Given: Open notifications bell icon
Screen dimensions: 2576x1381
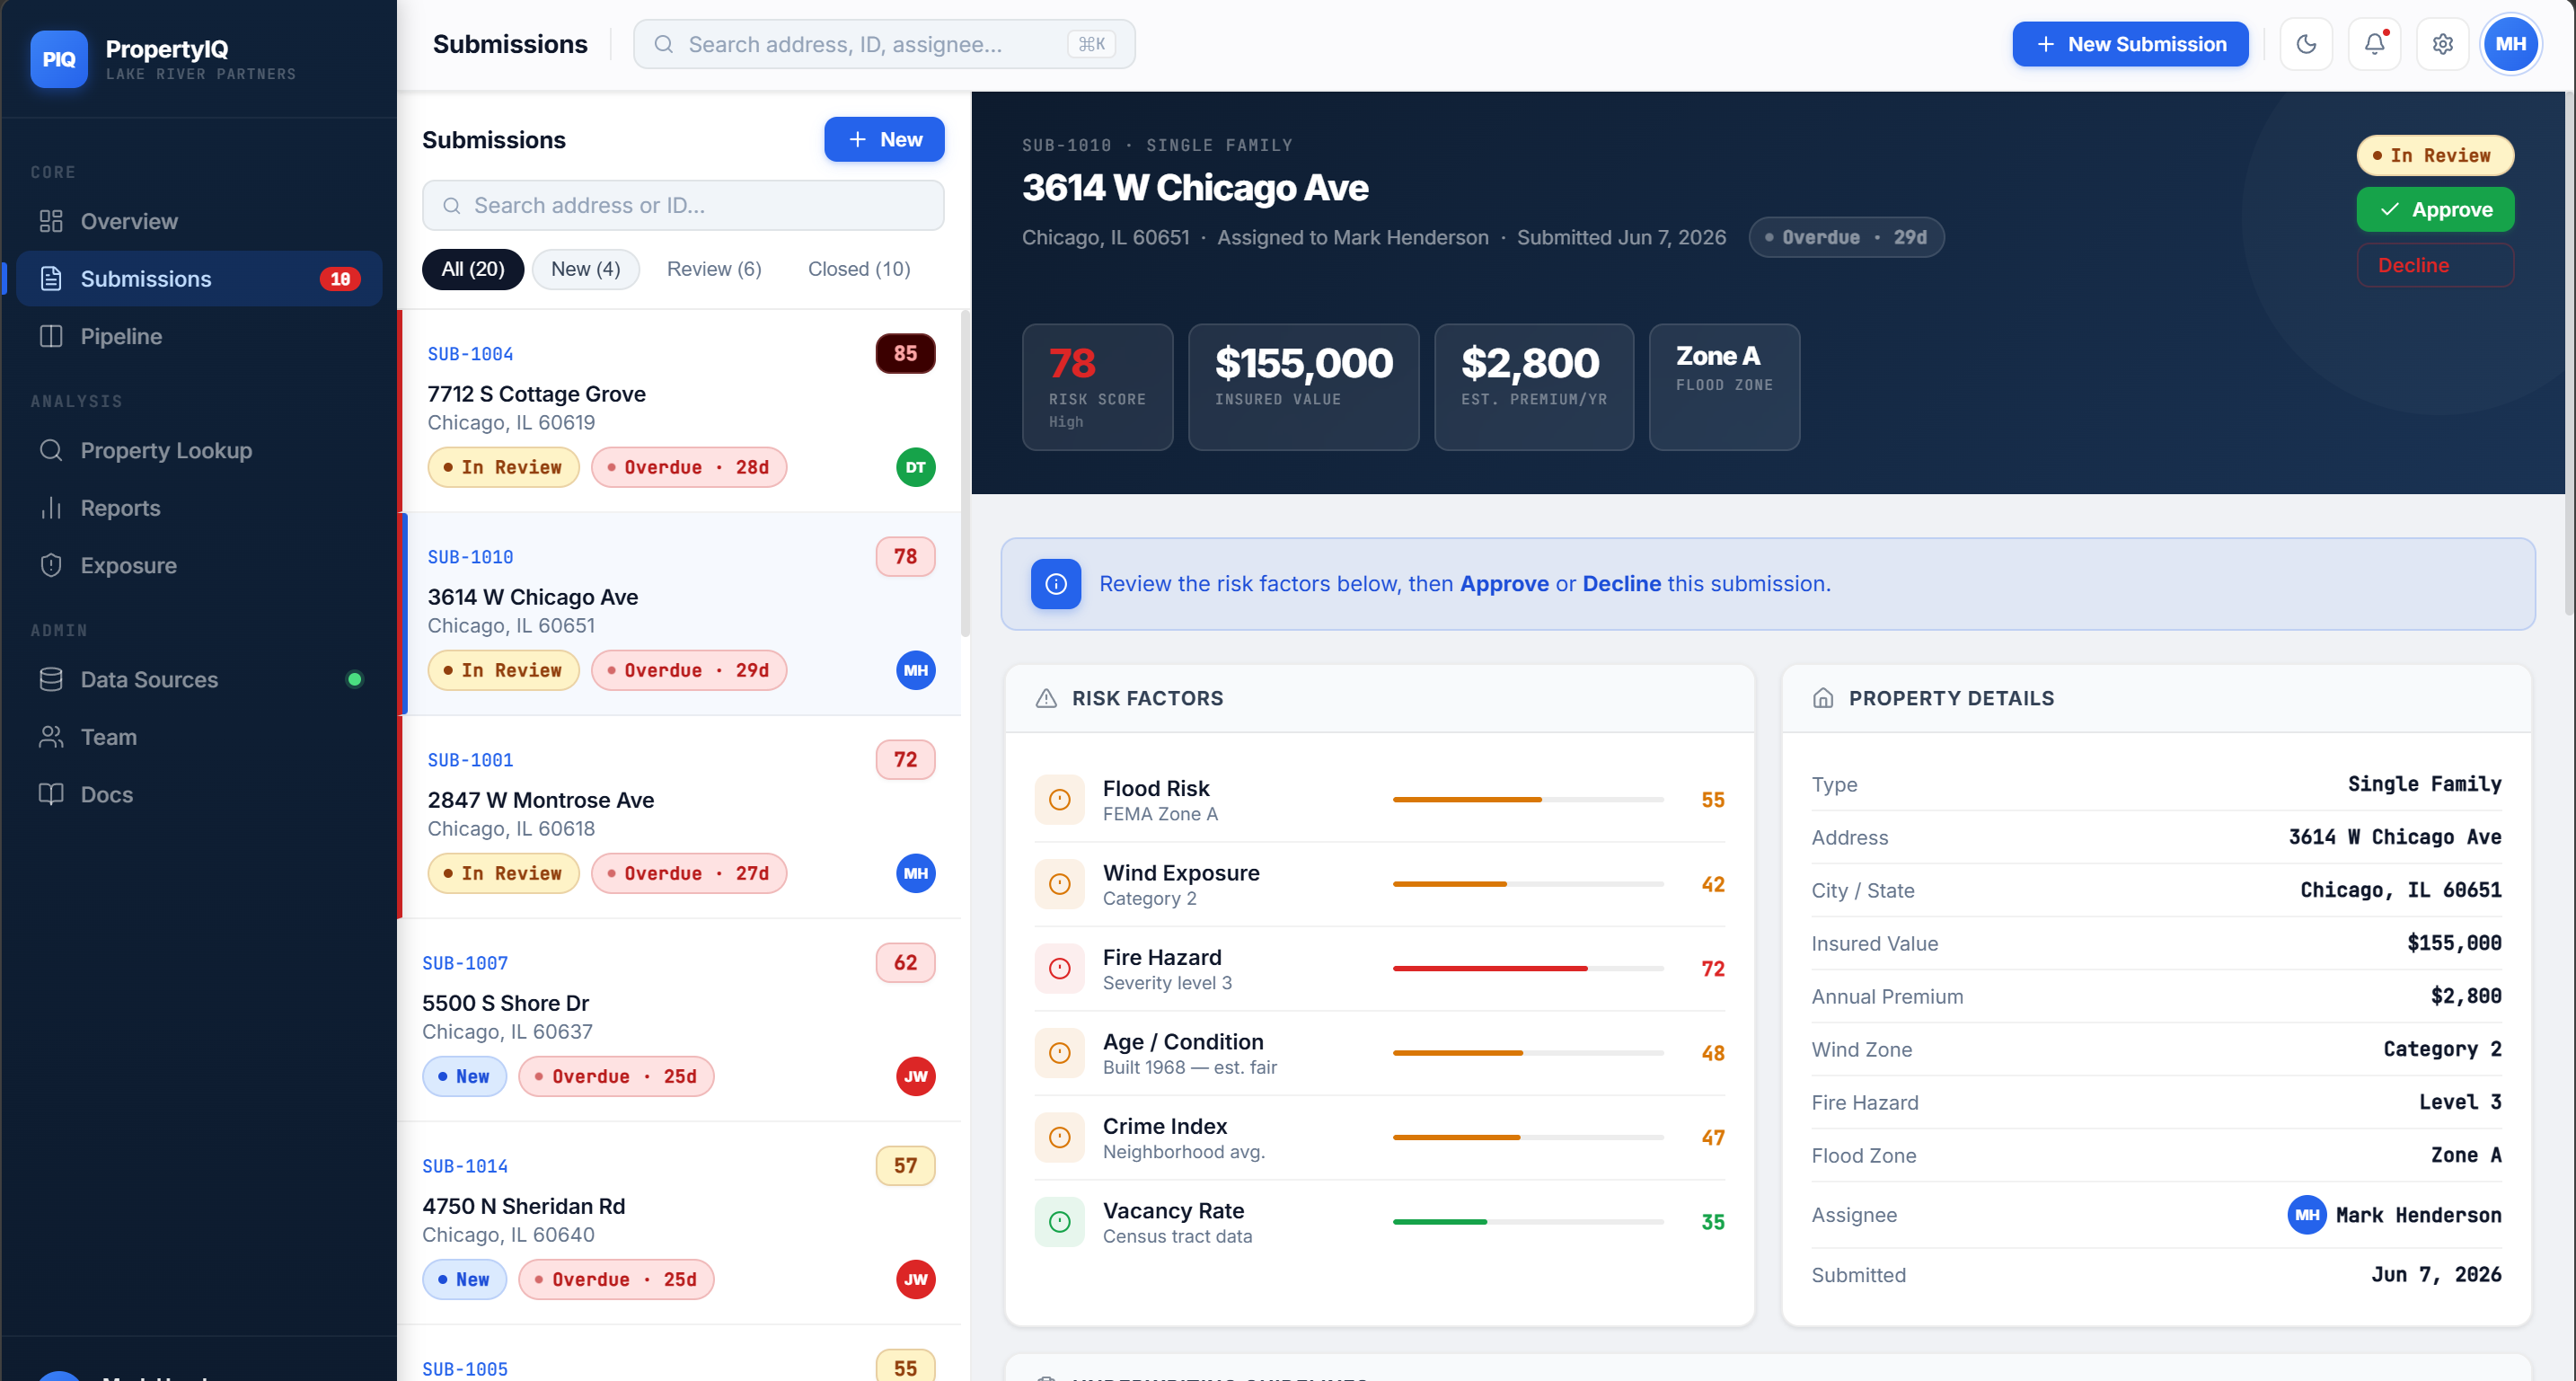Looking at the screenshot, I should 2374,44.
